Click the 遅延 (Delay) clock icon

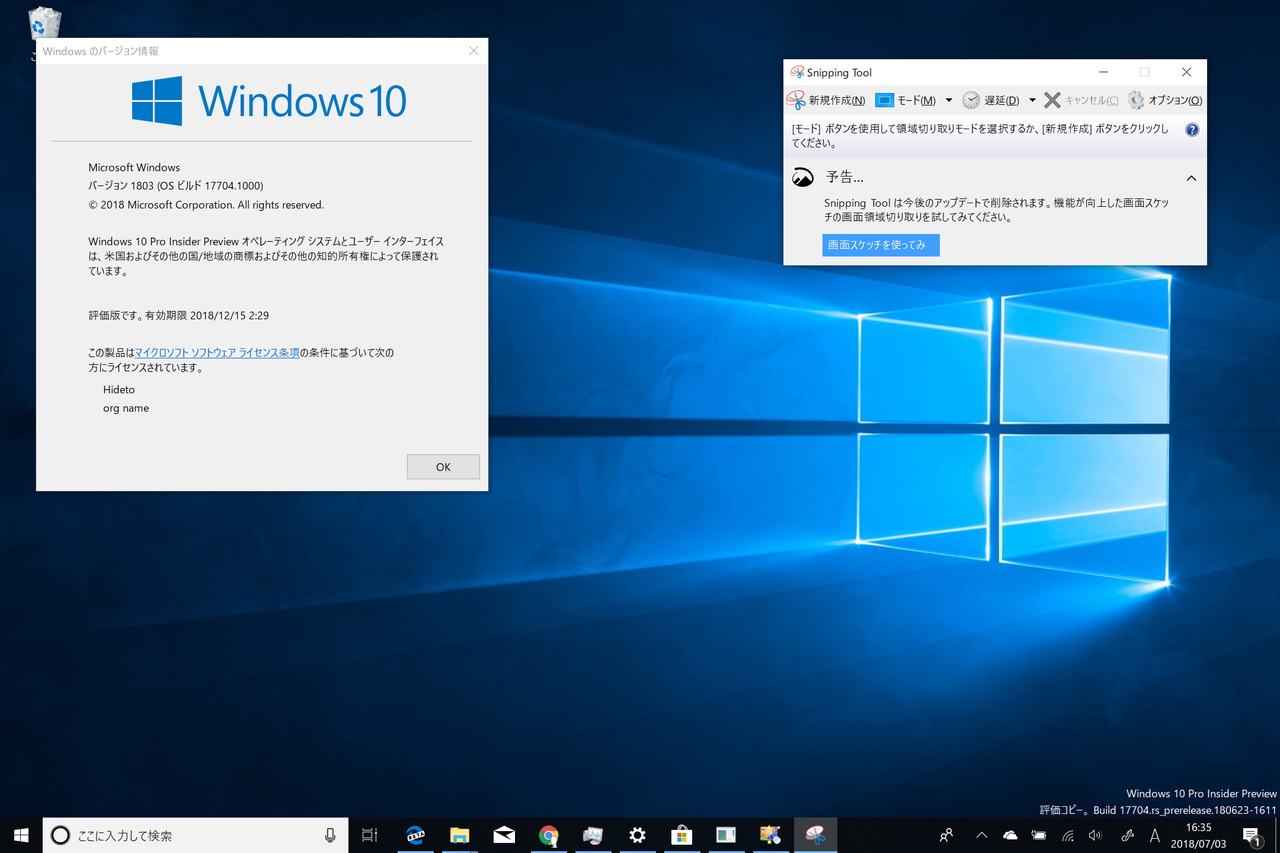click(970, 99)
